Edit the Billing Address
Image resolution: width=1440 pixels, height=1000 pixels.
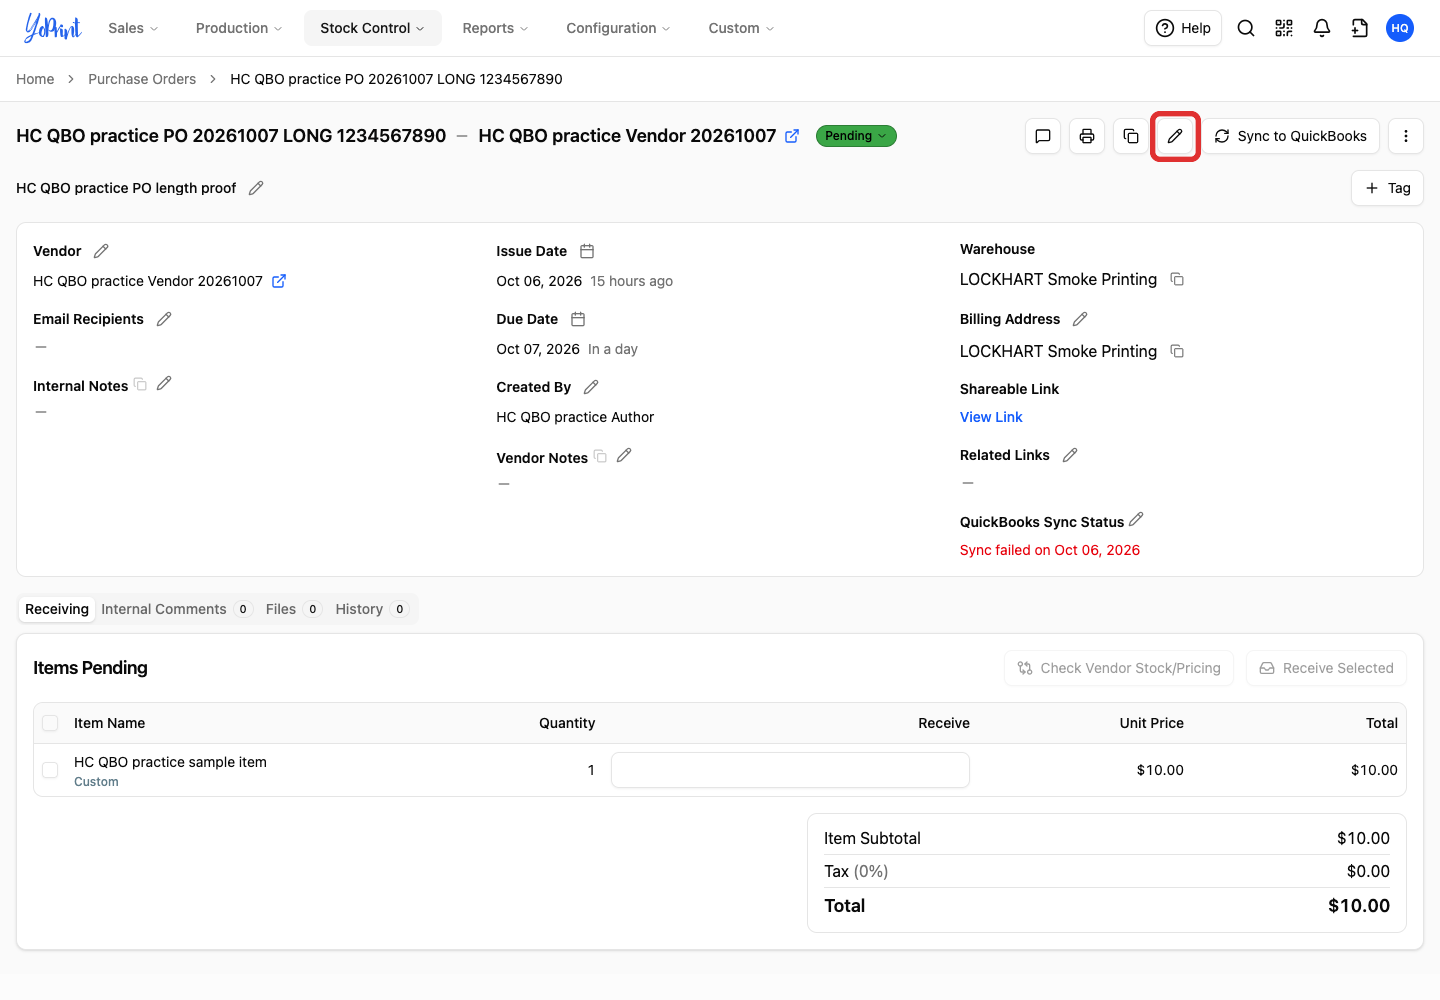1080,319
